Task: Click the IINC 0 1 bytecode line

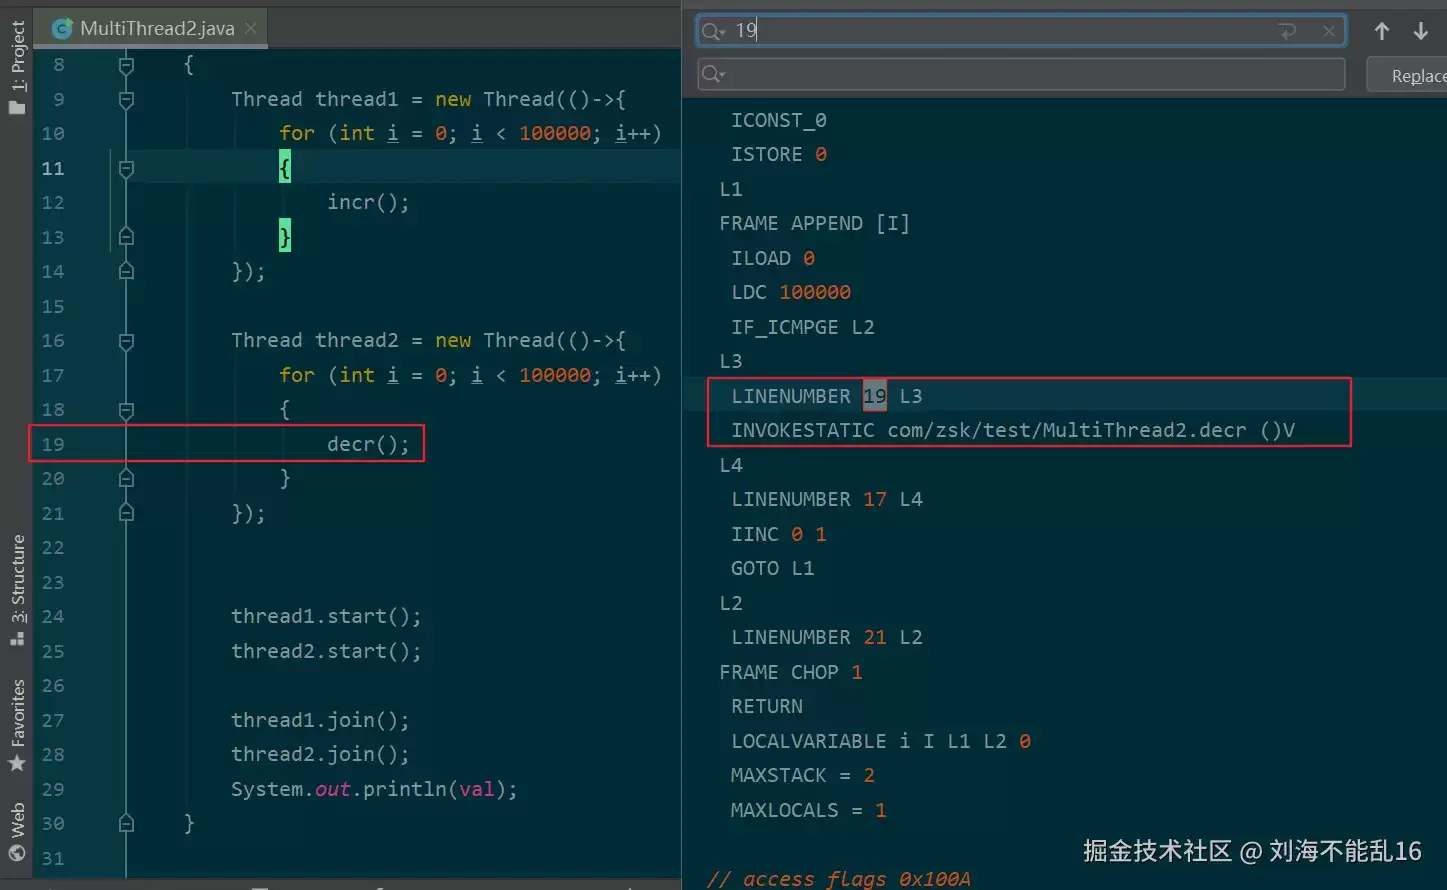Action: [778, 534]
